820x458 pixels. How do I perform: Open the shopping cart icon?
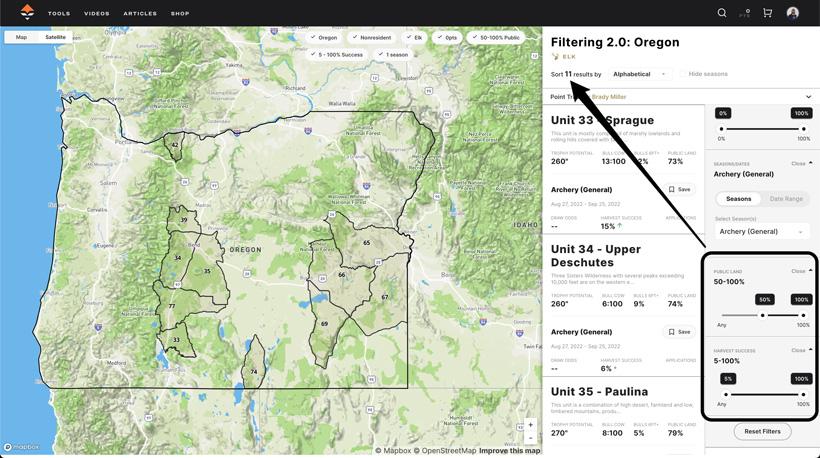[x=767, y=13]
